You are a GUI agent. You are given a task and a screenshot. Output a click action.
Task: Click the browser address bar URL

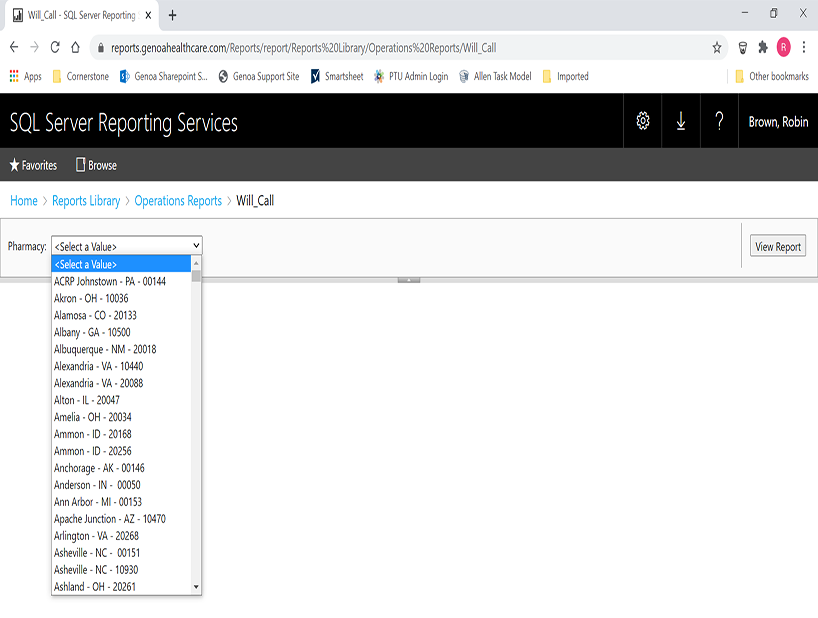pyautogui.click(x=400, y=47)
